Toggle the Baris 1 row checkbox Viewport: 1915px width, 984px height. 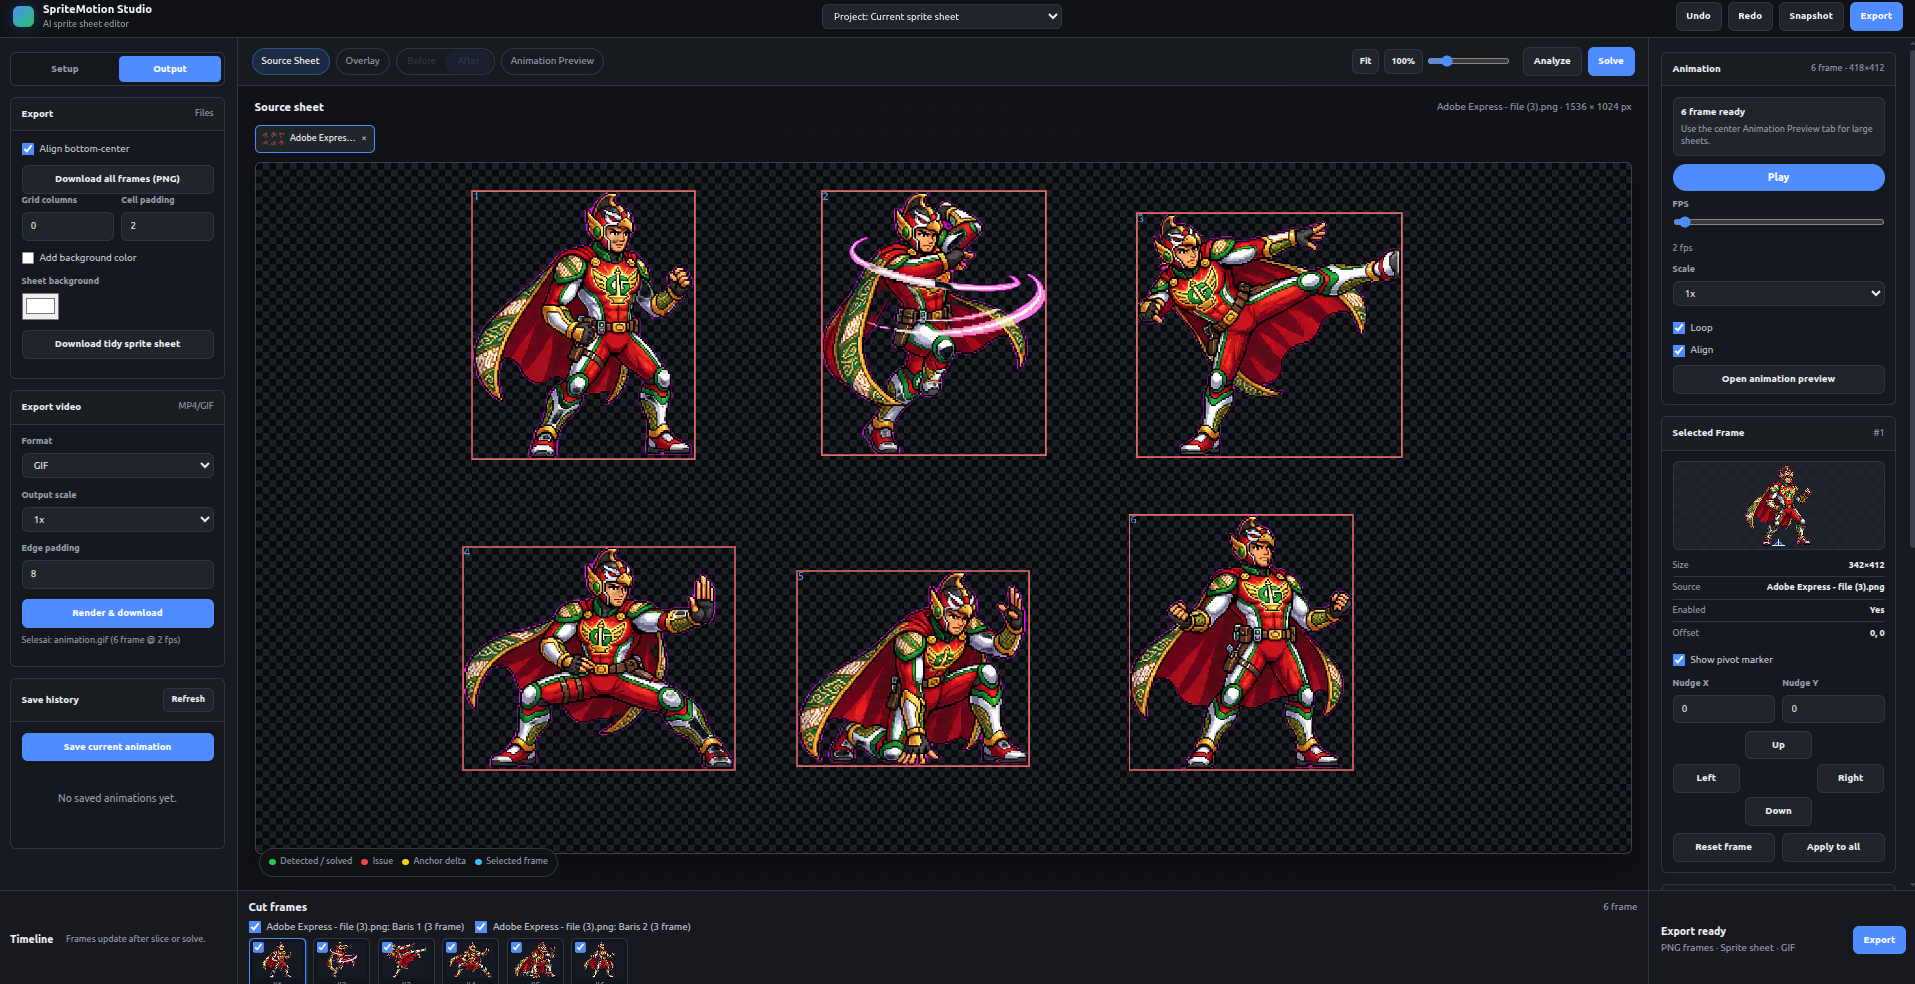pos(255,927)
